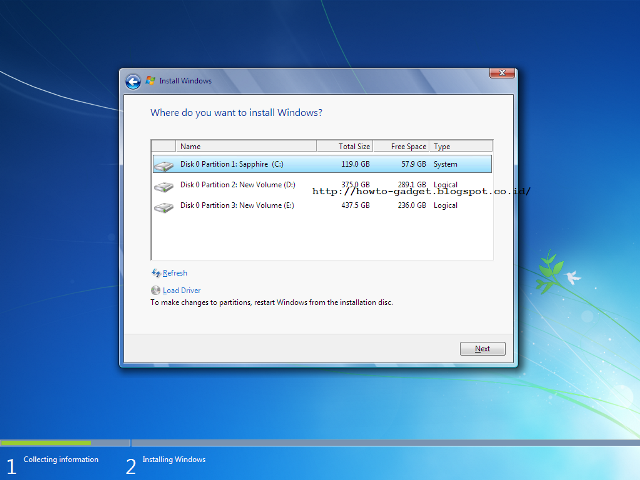This screenshot has height=480, width=640.
Task: Refresh the partition list
Action: pos(175,273)
